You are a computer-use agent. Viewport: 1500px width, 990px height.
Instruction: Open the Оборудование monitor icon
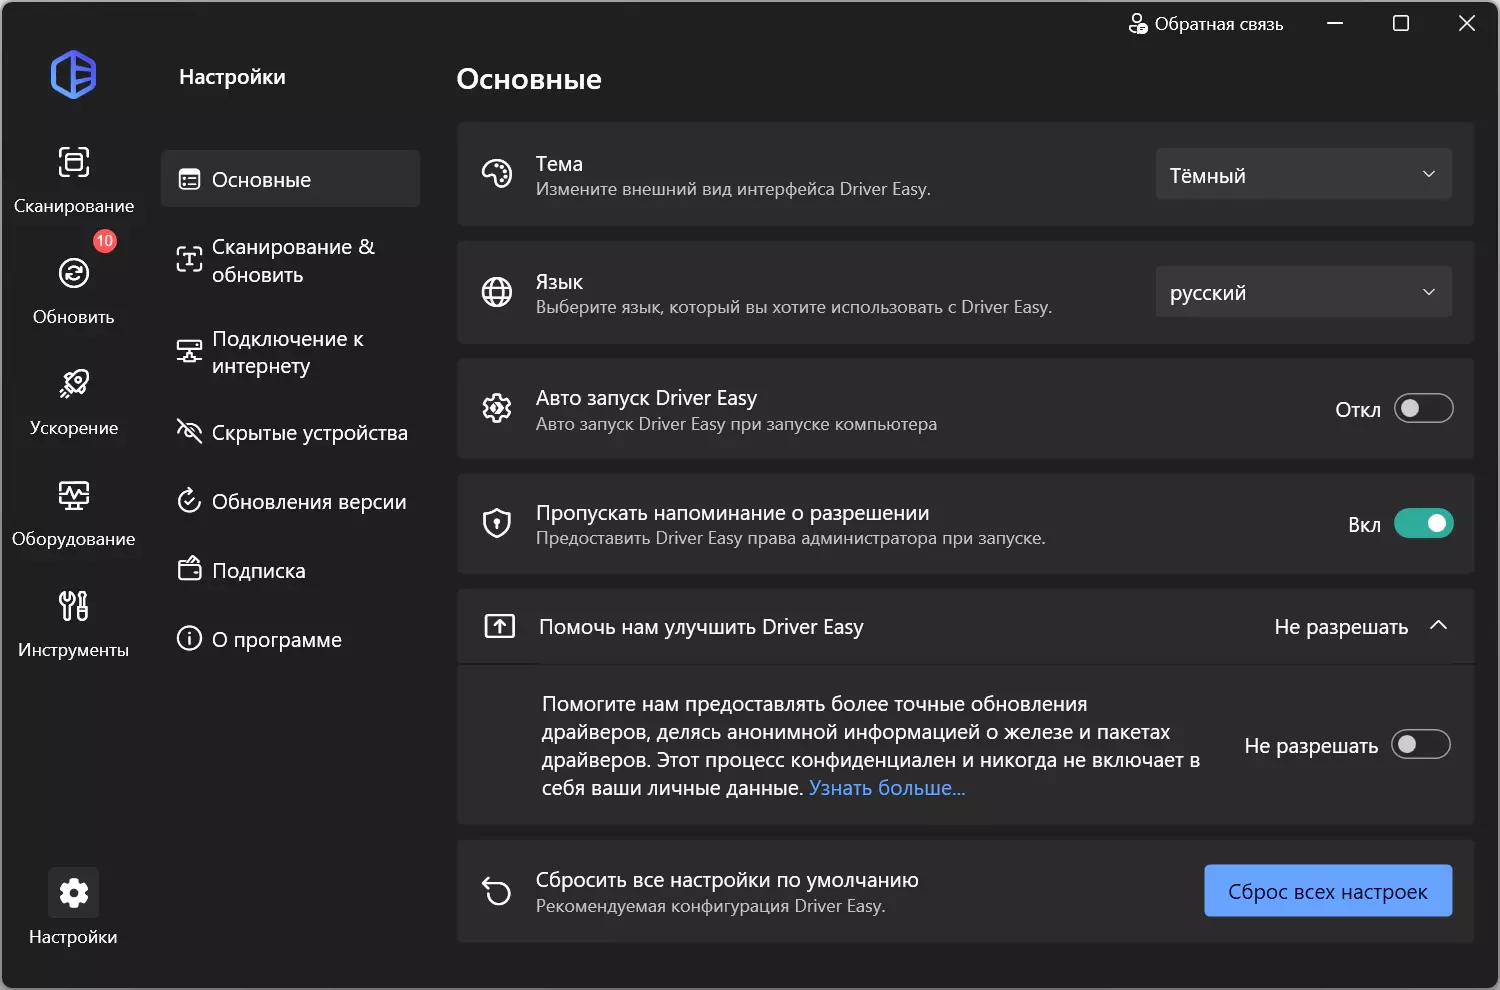(x=74, y=495)
